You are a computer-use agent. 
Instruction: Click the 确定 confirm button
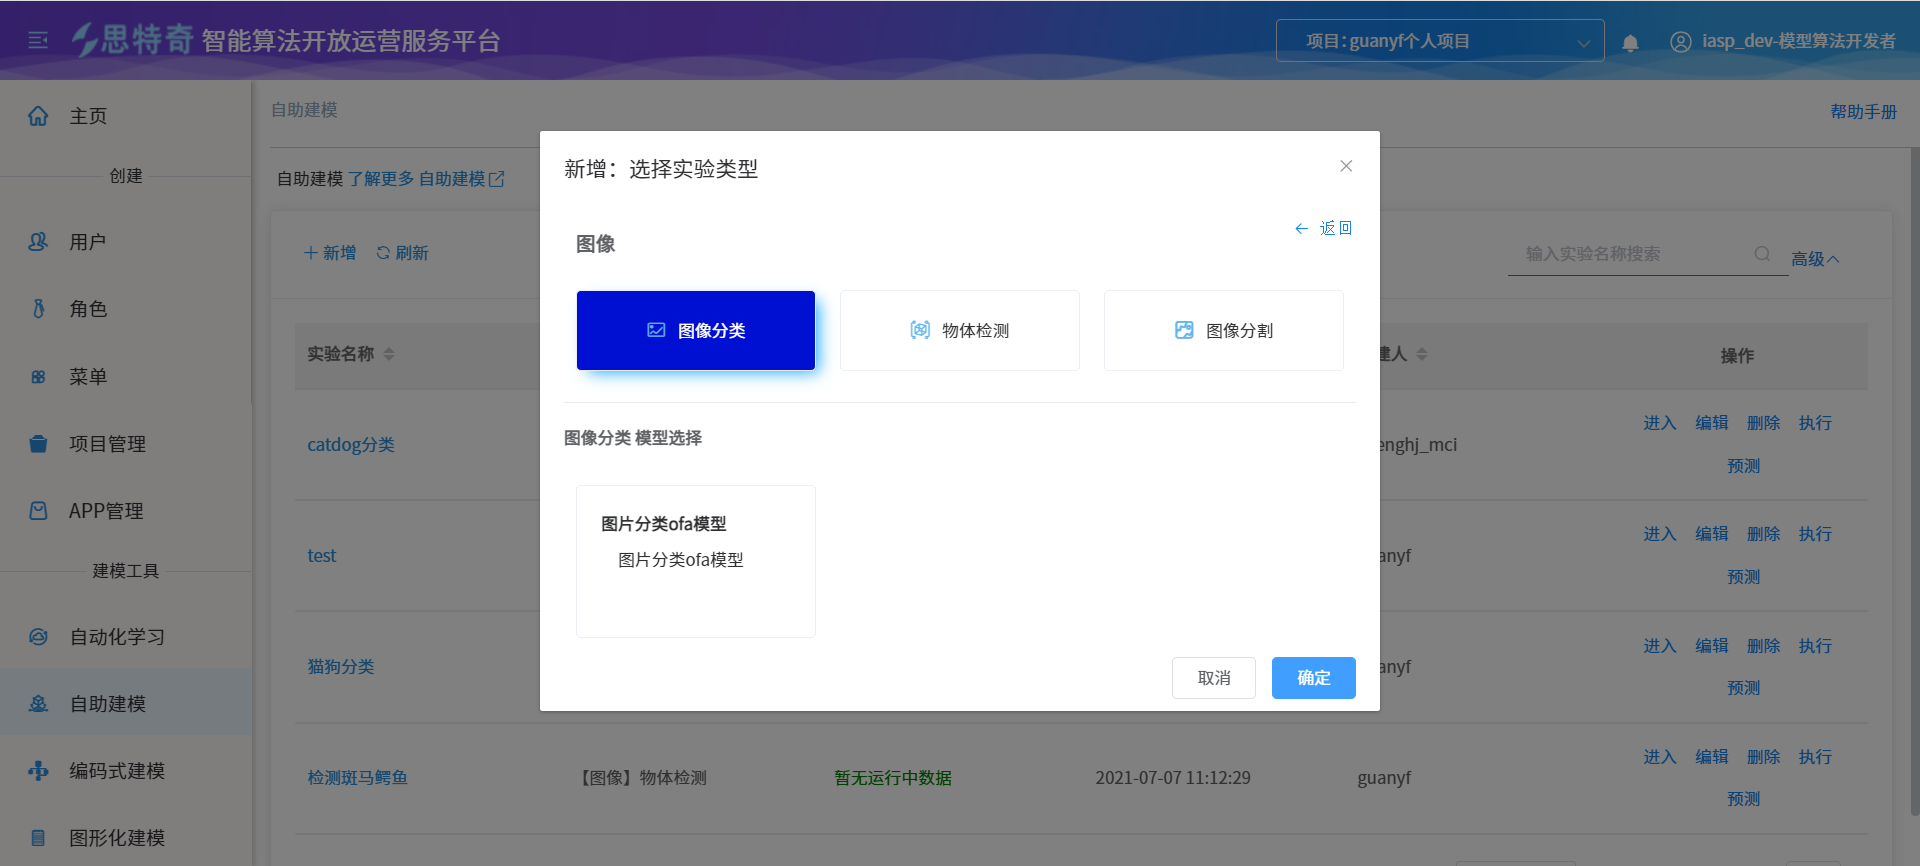(1313, 678)
